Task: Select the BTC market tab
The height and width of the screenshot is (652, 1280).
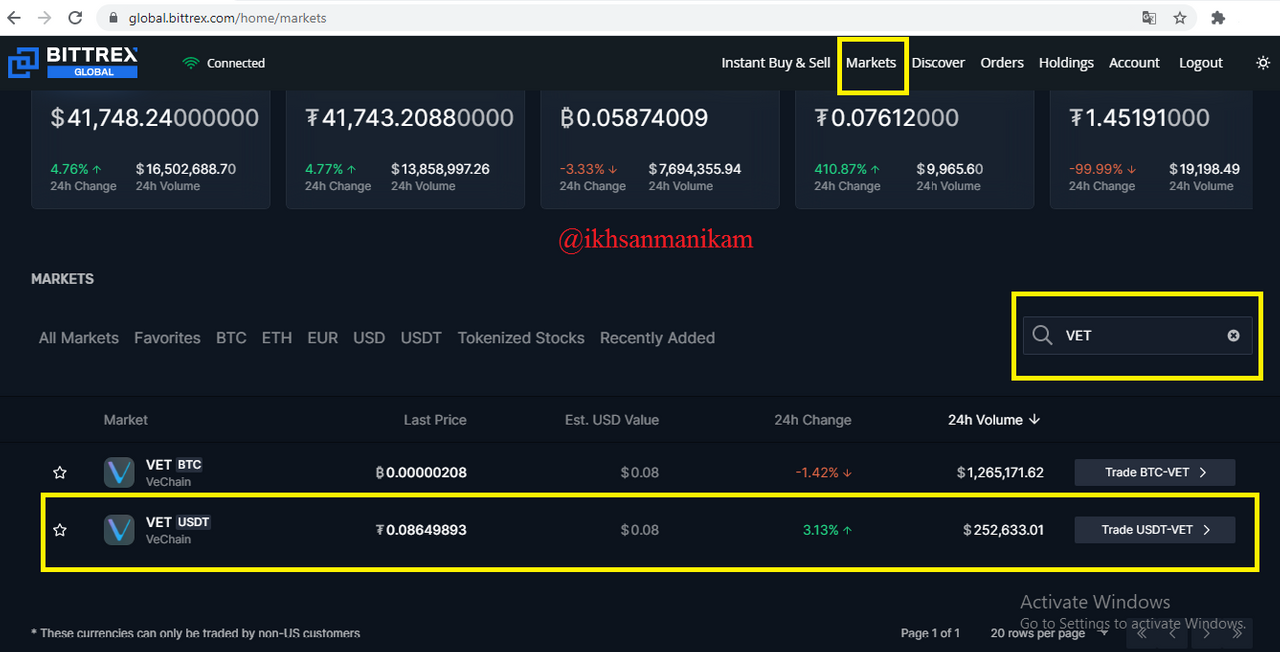Action: 231,338
